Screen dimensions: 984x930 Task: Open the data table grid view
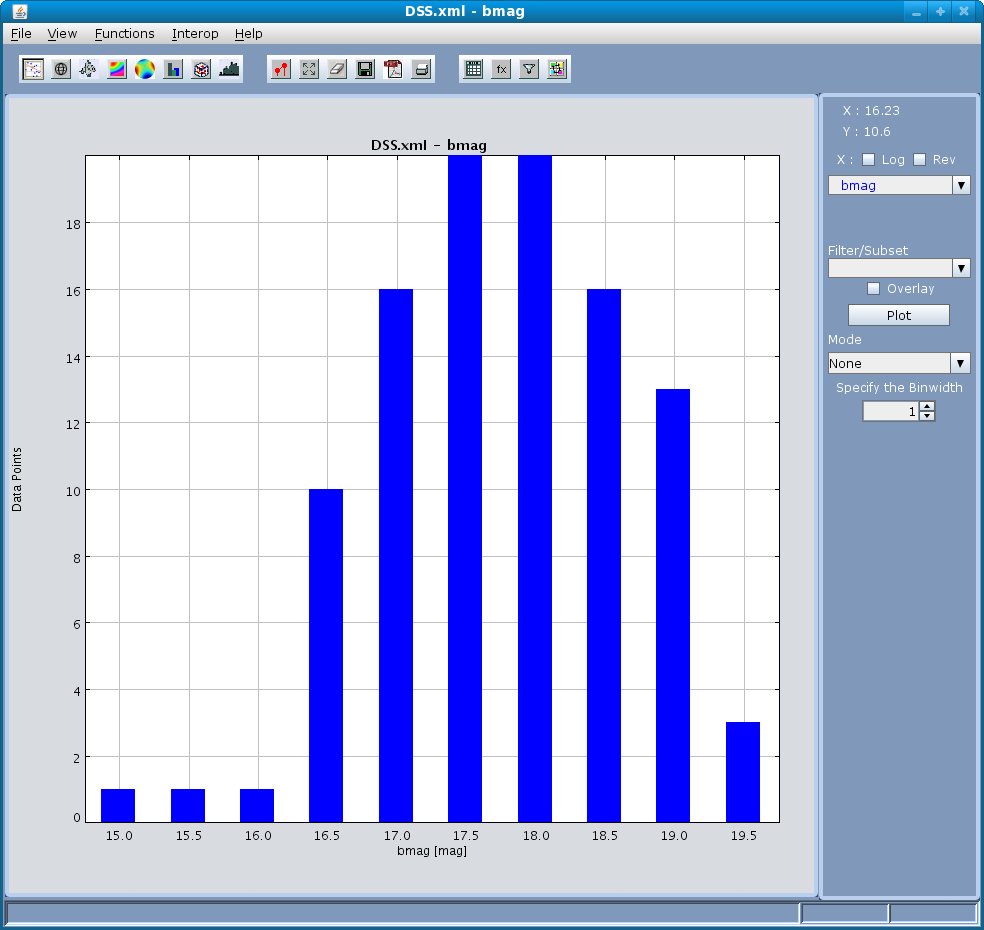(x=473, y=70)
